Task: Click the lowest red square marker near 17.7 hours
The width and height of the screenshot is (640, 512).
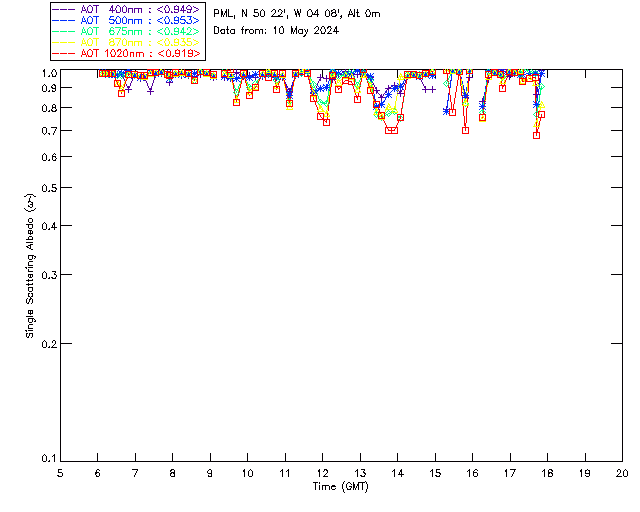Action: [536, 135]
